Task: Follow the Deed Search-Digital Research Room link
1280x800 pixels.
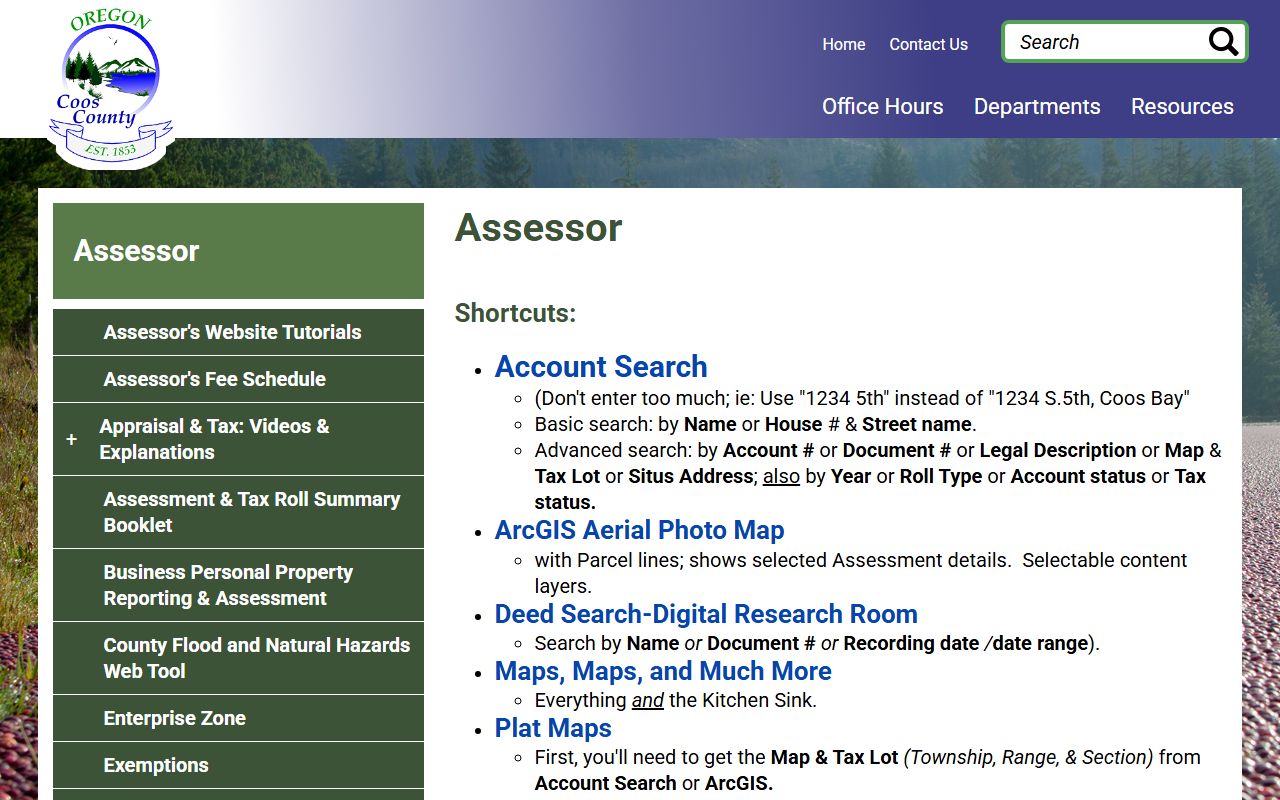Action: 706,614
